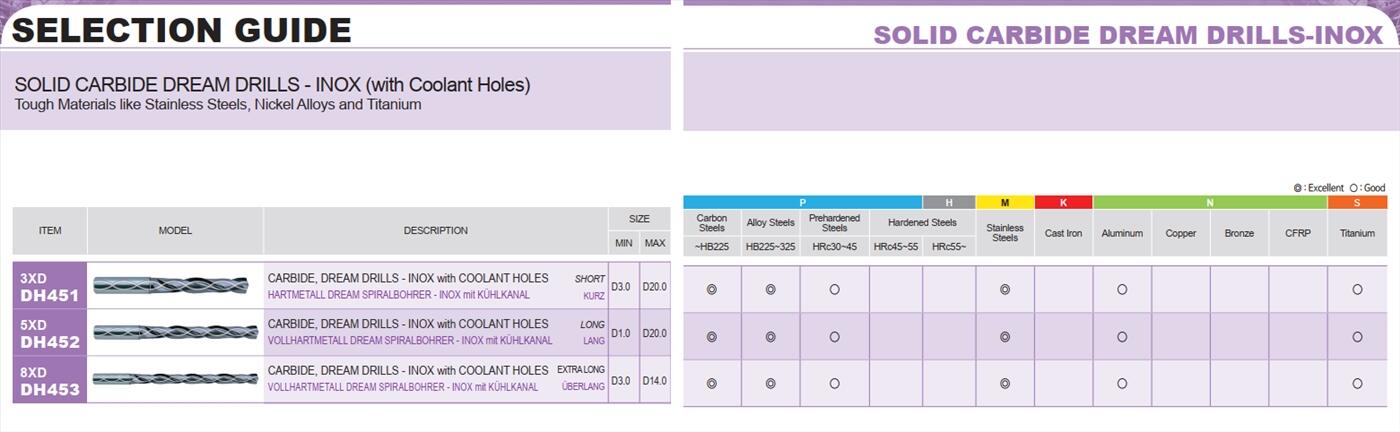The image size is (1400, 432).
Task: Click DH453 Titanium good rating symbol
Action: coord(1357,383)
